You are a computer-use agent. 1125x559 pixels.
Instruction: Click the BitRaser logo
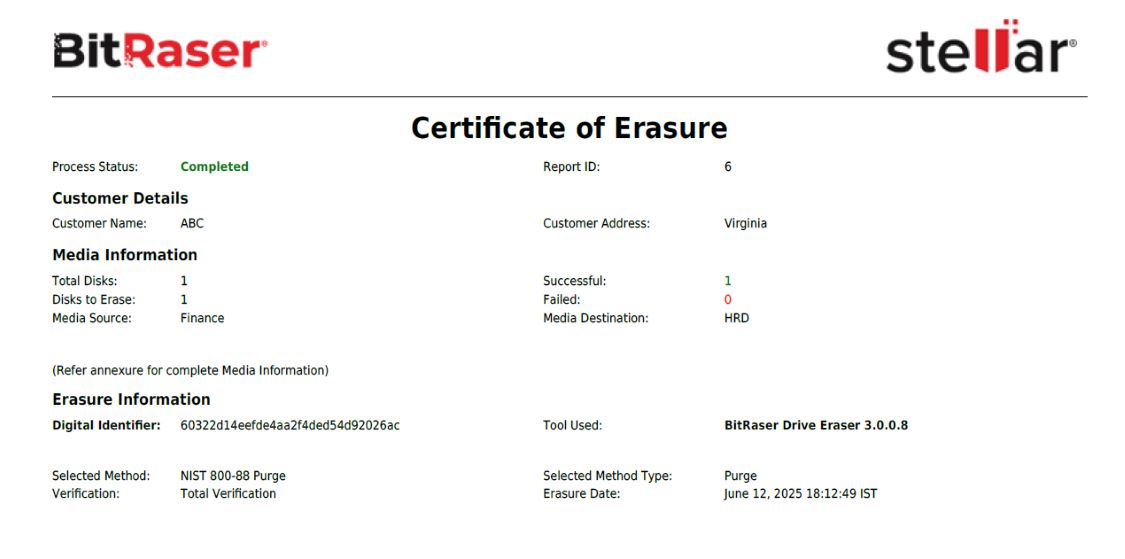pyautogui.click(x=160, y=51)
